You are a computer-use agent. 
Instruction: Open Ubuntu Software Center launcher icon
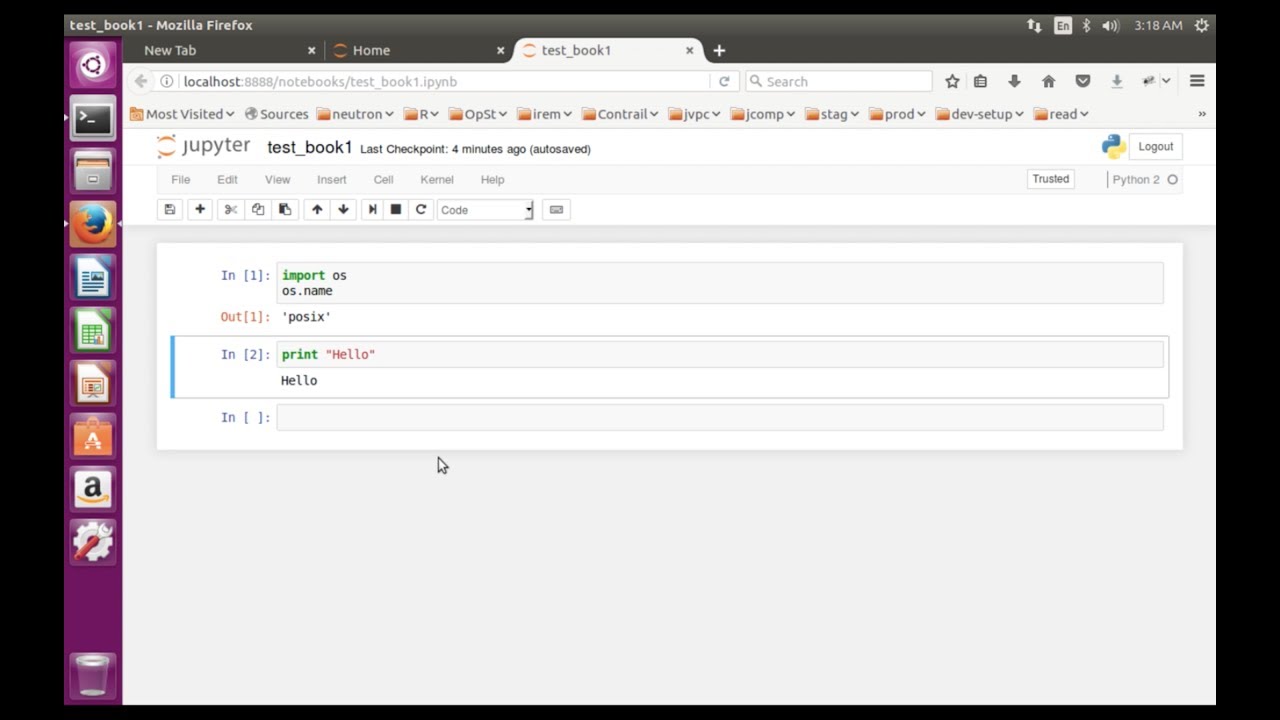click(93, 435)
